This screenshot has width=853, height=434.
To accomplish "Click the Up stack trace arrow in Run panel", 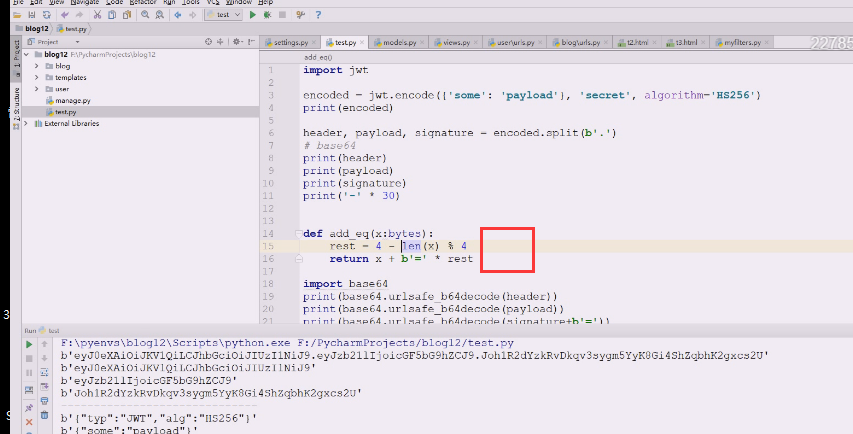I will coord(45,344).
